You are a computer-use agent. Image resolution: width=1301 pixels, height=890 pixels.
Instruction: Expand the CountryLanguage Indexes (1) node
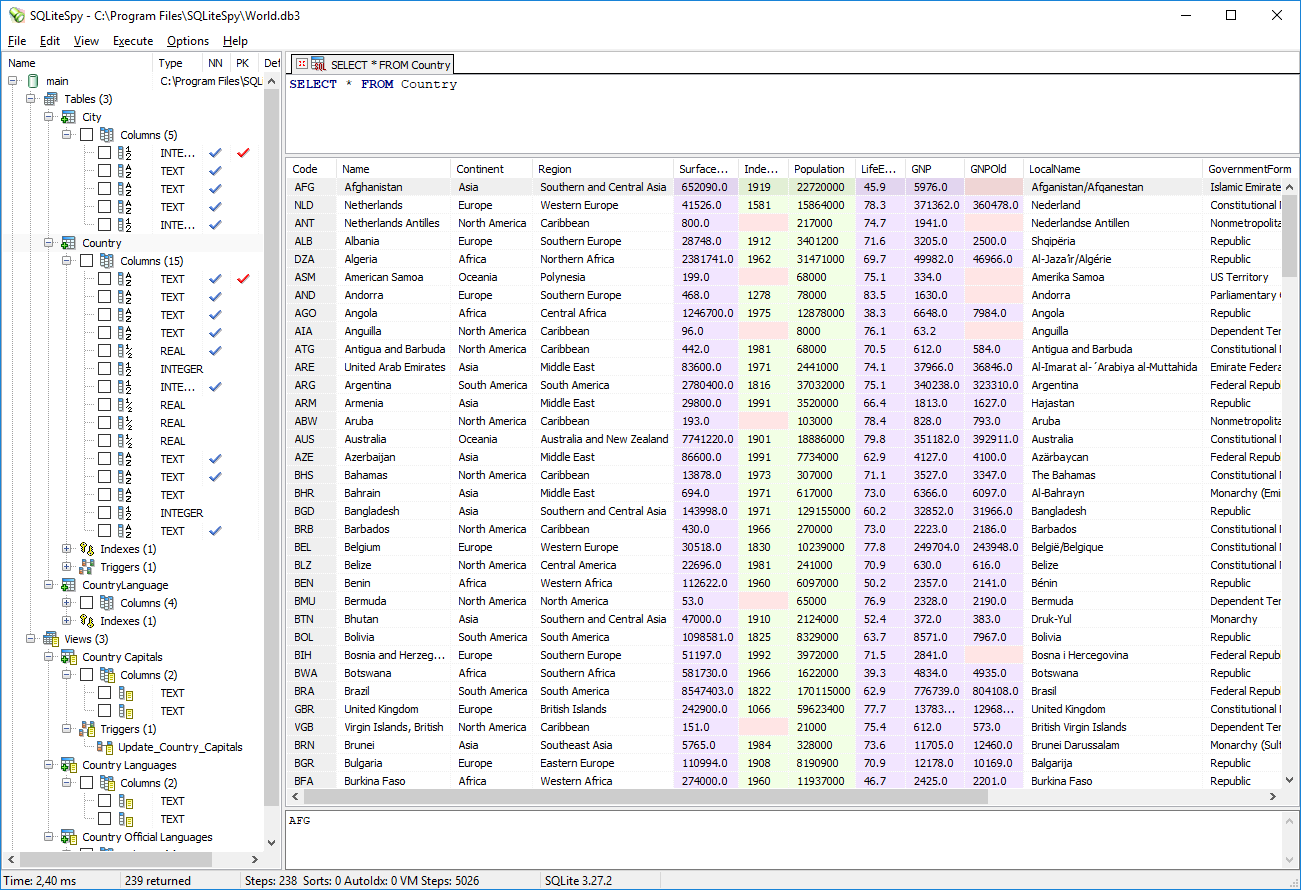pos(67,621)
